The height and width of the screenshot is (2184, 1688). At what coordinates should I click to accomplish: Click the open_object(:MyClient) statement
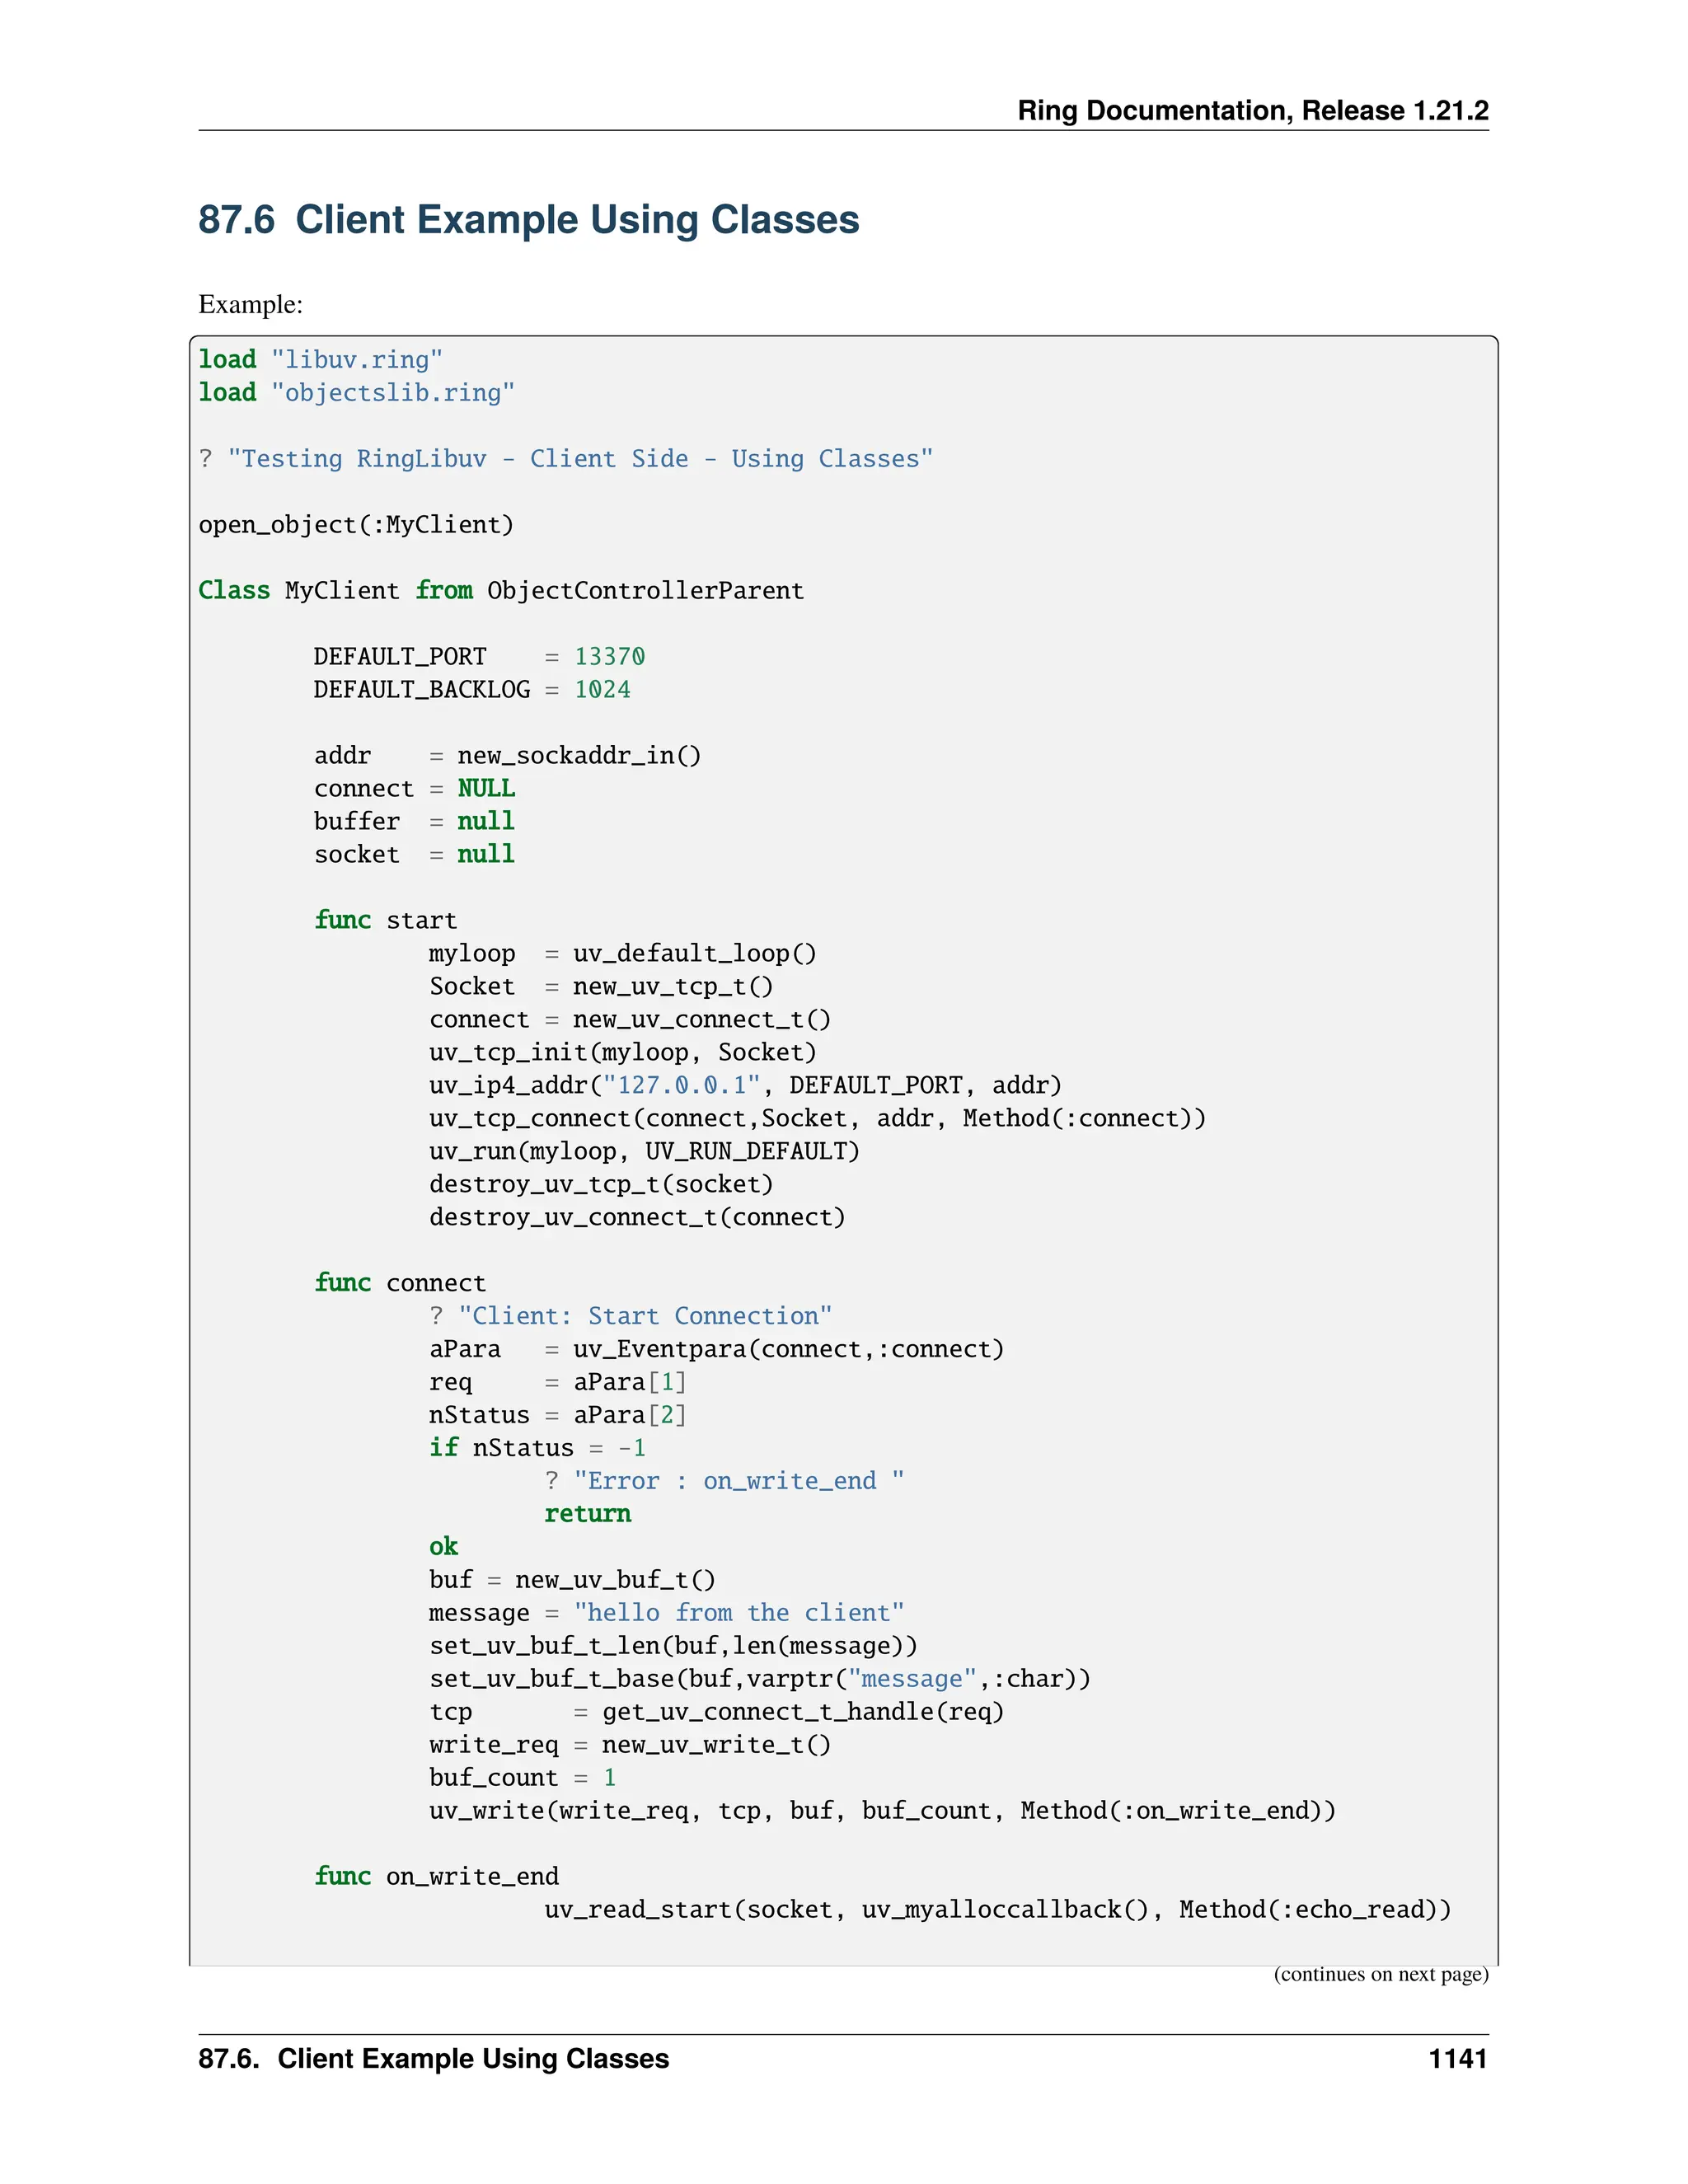pyautogui.click(x=356, y=525)
